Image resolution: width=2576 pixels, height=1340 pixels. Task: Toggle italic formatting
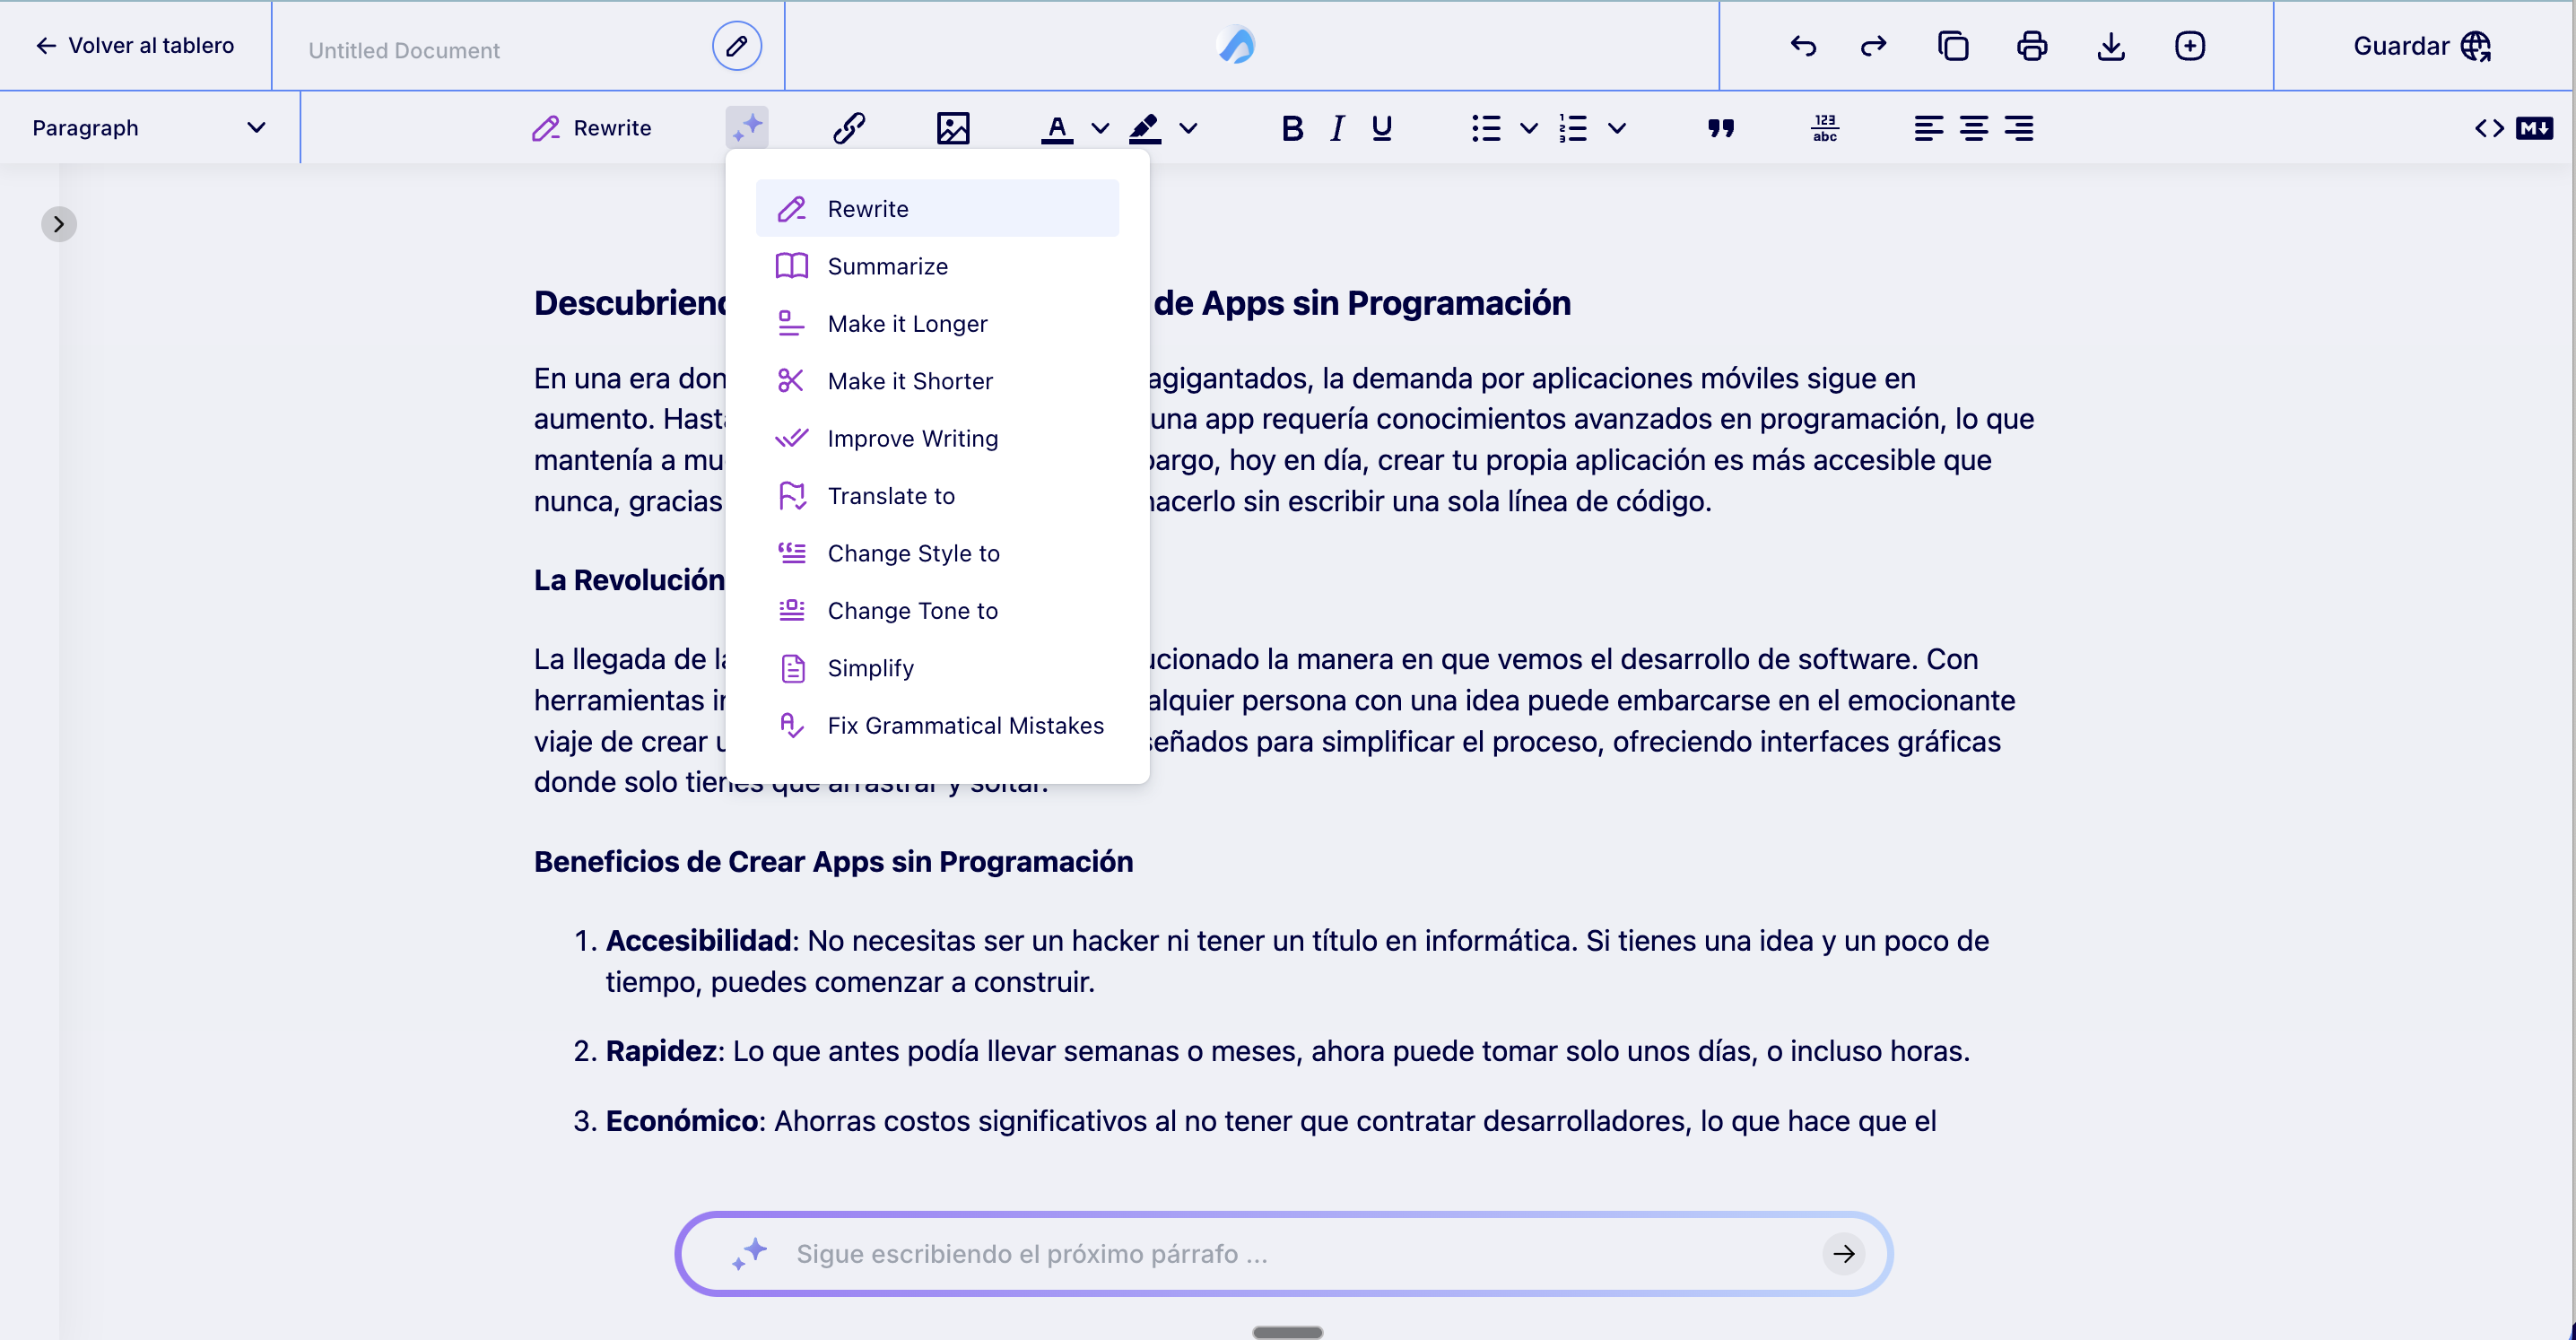1337,128
